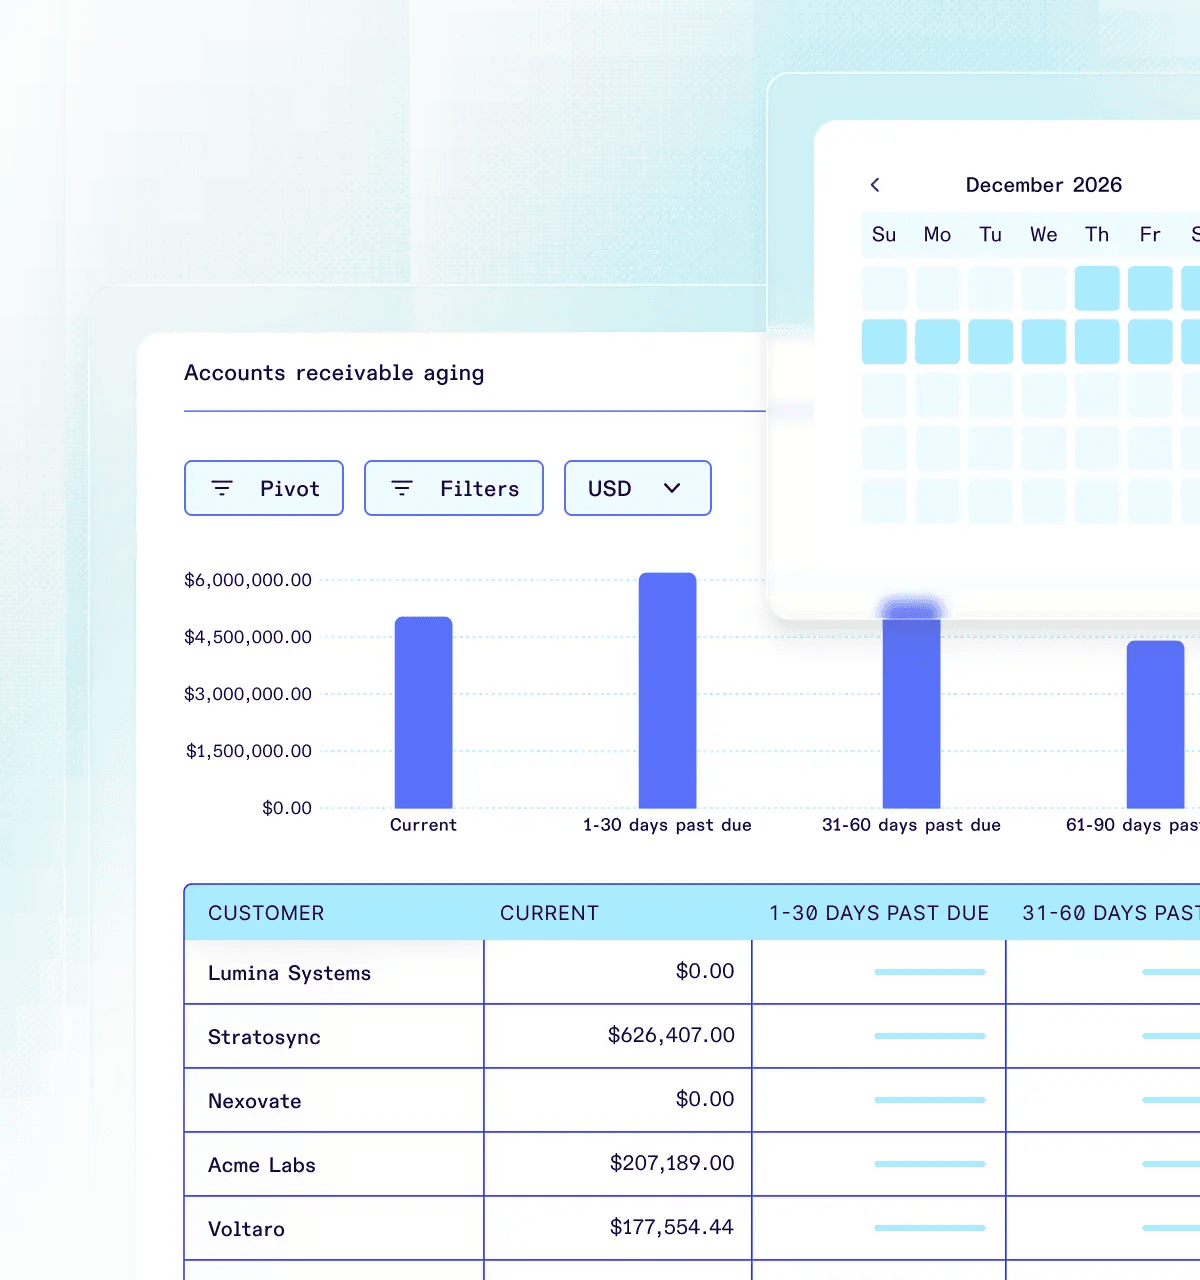Open the Lumina Systems customer row
The height and width of the screenshot is (1280, 1200).
(x=289, y=973)
